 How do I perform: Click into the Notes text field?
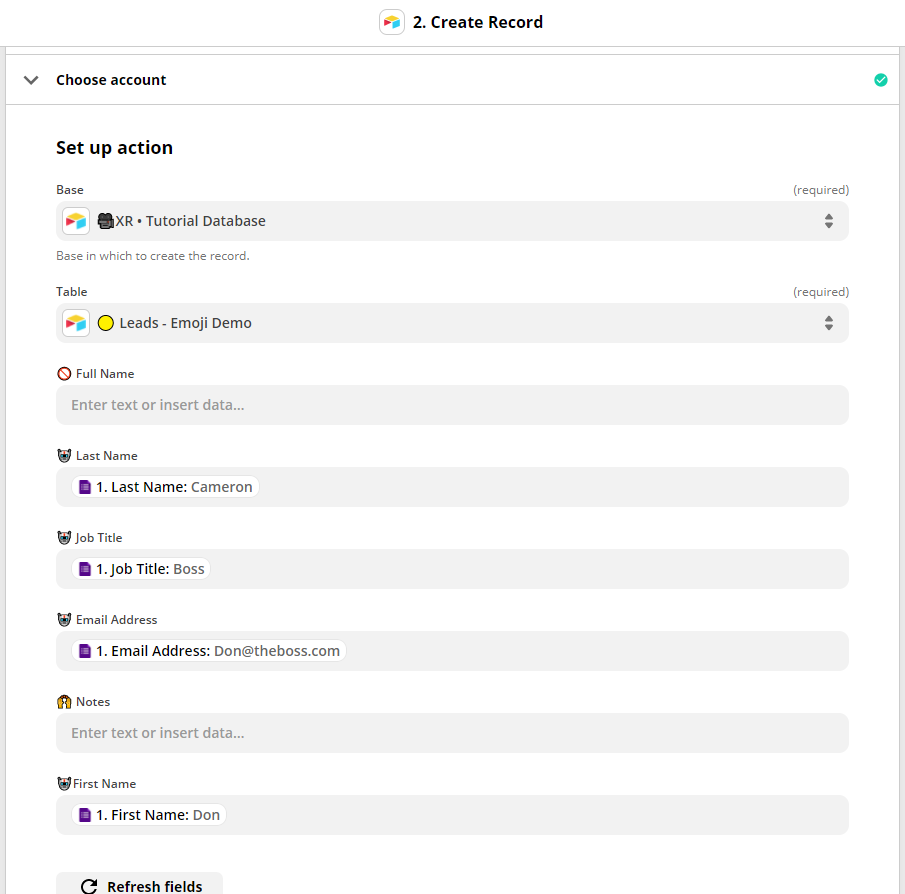pos(452,733)
